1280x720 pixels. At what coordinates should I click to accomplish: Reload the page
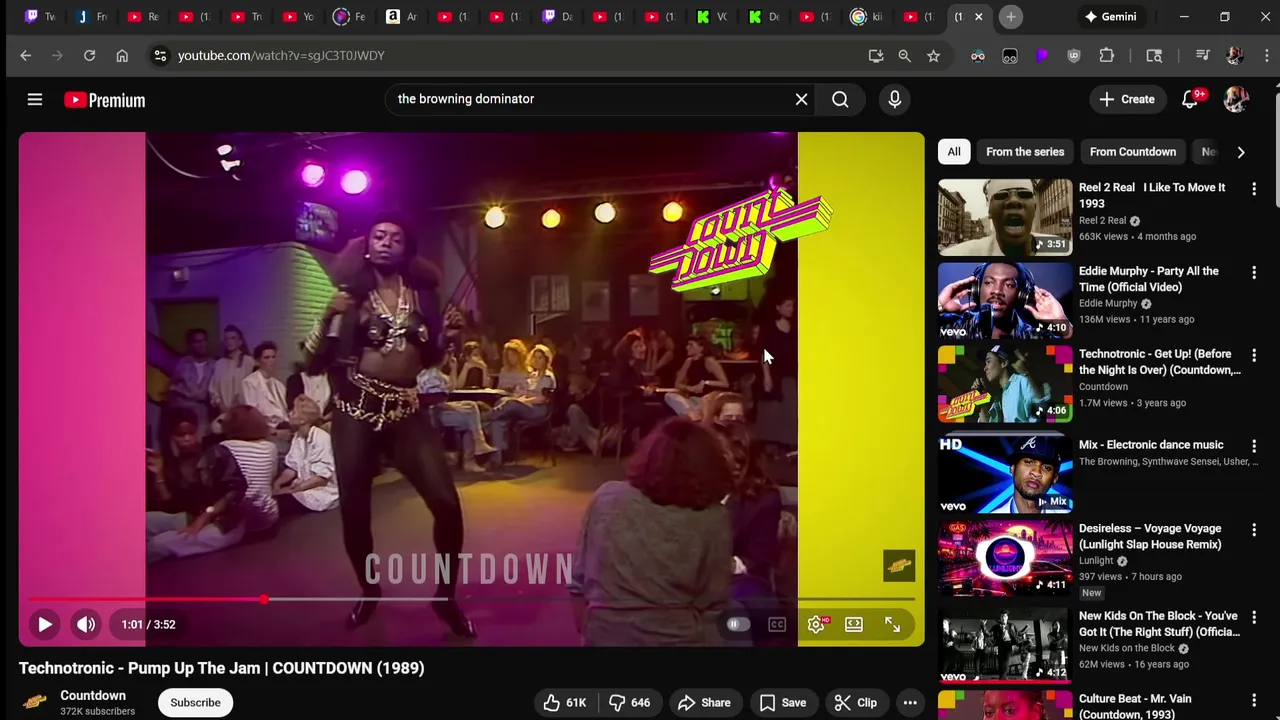coord(90,56)
